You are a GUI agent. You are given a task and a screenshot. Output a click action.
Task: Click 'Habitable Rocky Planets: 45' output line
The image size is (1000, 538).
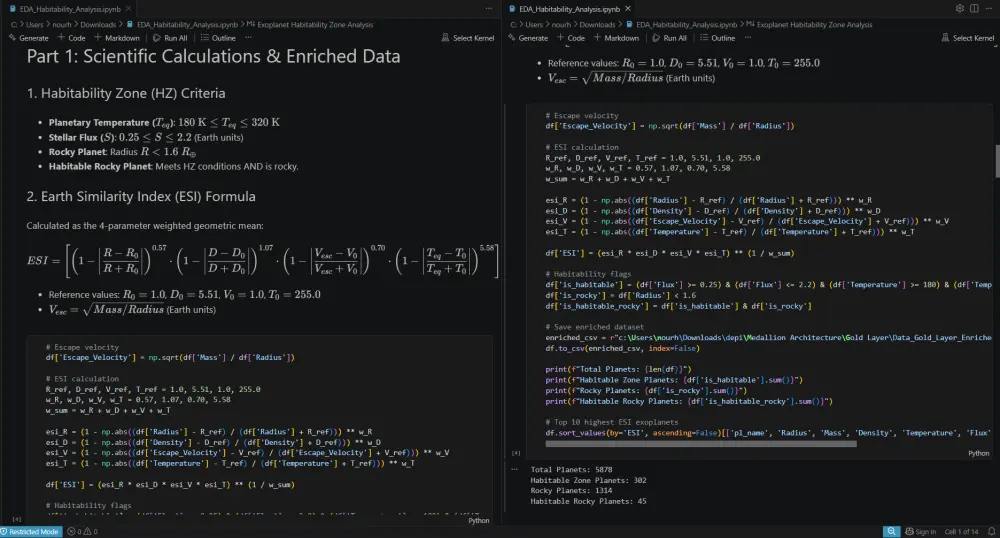(x=588, y=502)
